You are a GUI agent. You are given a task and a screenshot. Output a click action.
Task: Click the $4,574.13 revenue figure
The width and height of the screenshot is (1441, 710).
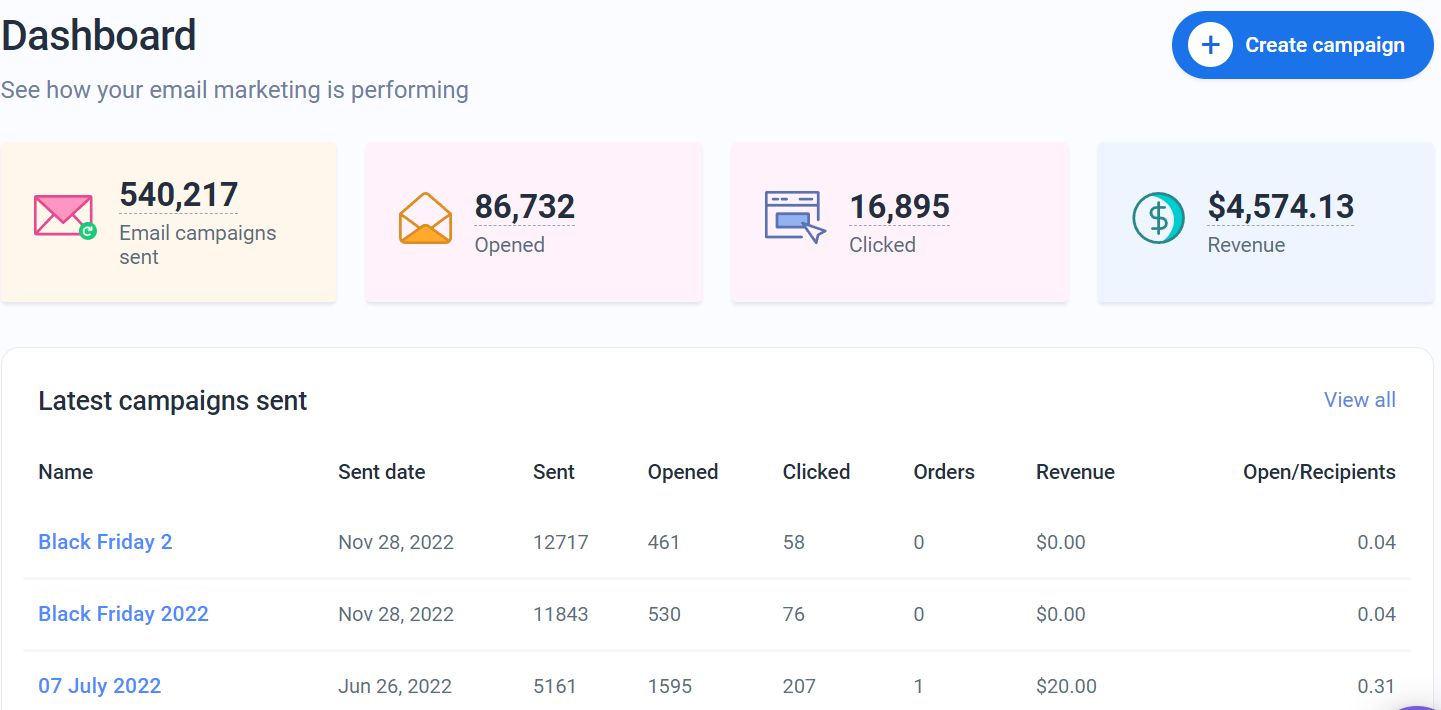1280,207
